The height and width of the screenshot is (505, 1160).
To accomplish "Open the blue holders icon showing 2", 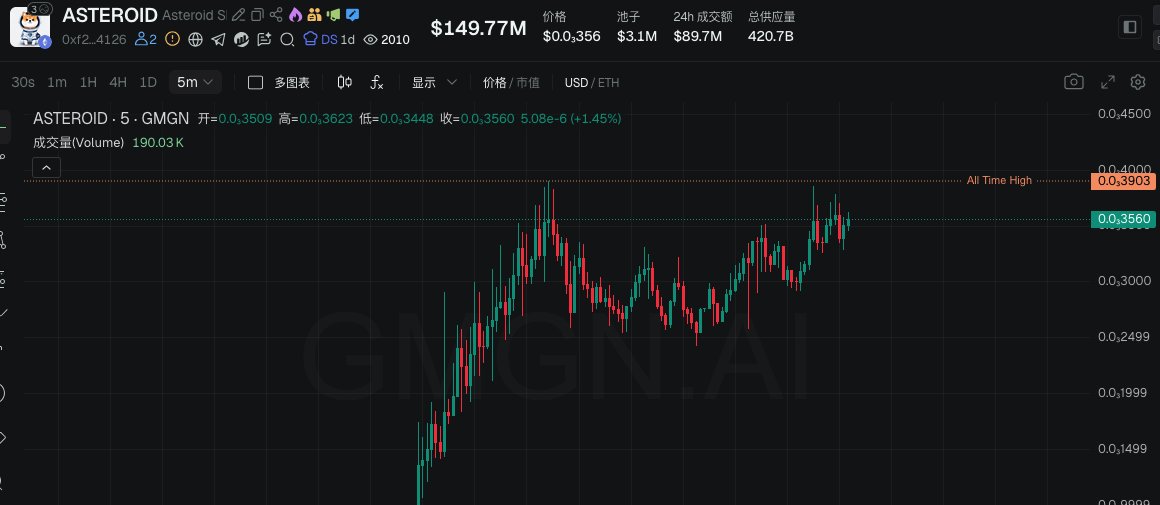I will click(146, 39).
